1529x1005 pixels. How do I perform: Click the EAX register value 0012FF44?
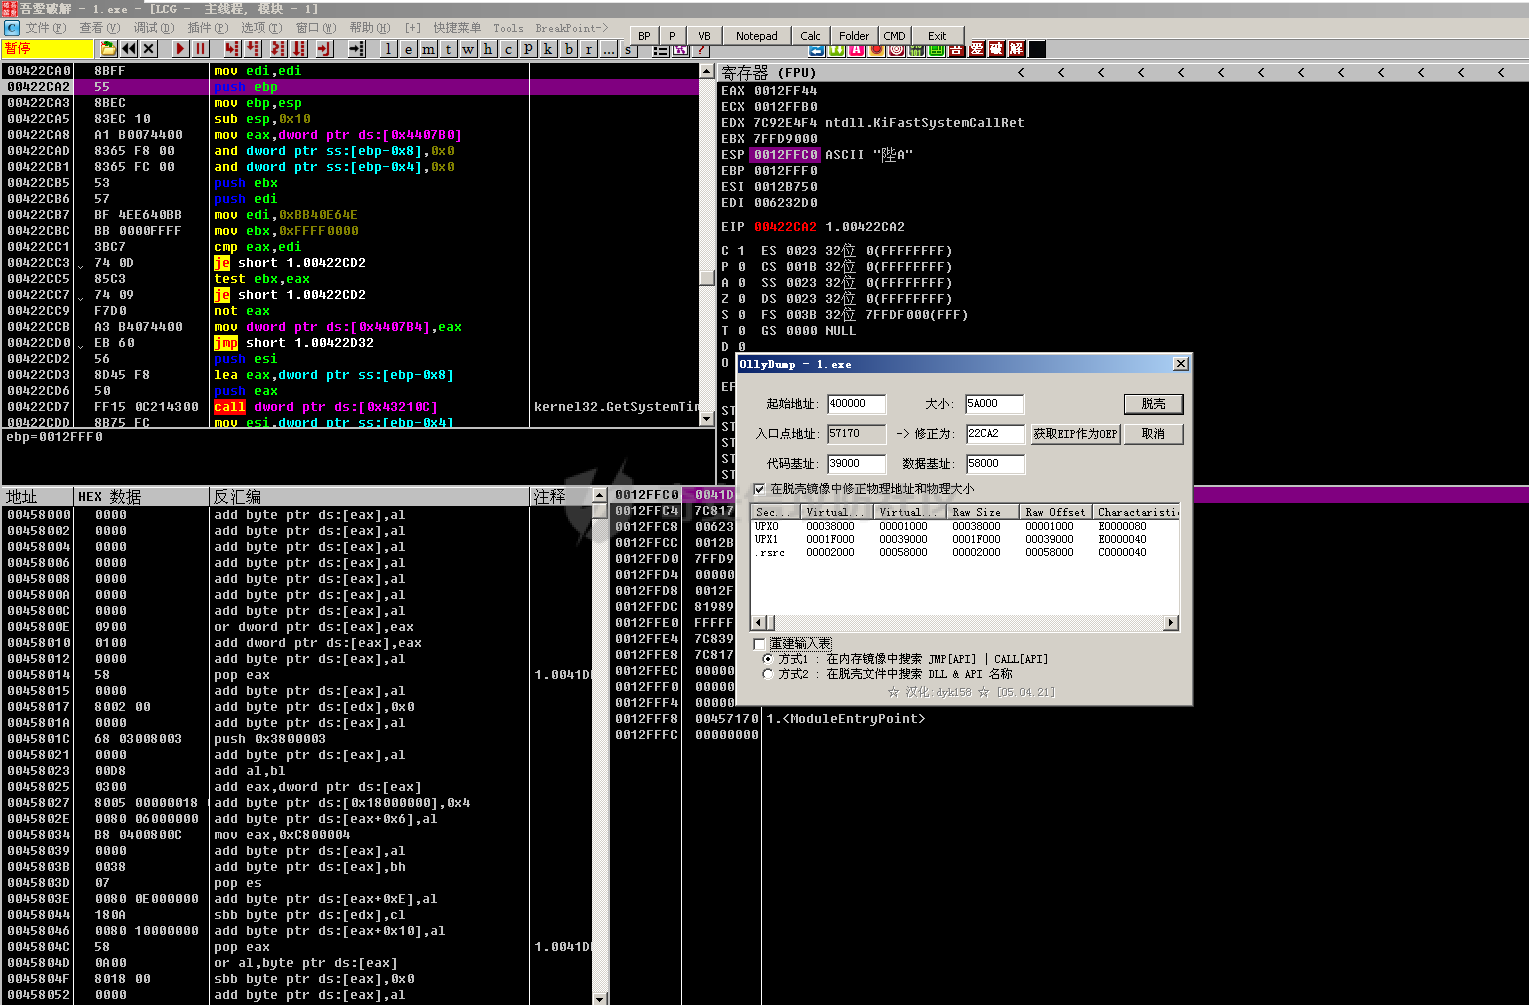[785, 91]
